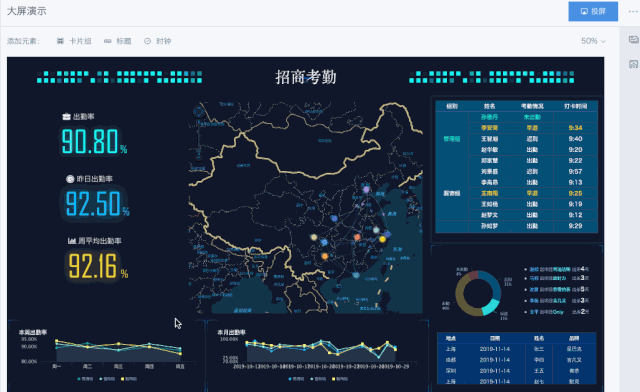Click the purple Beijing marker on map

click(366, 189)
